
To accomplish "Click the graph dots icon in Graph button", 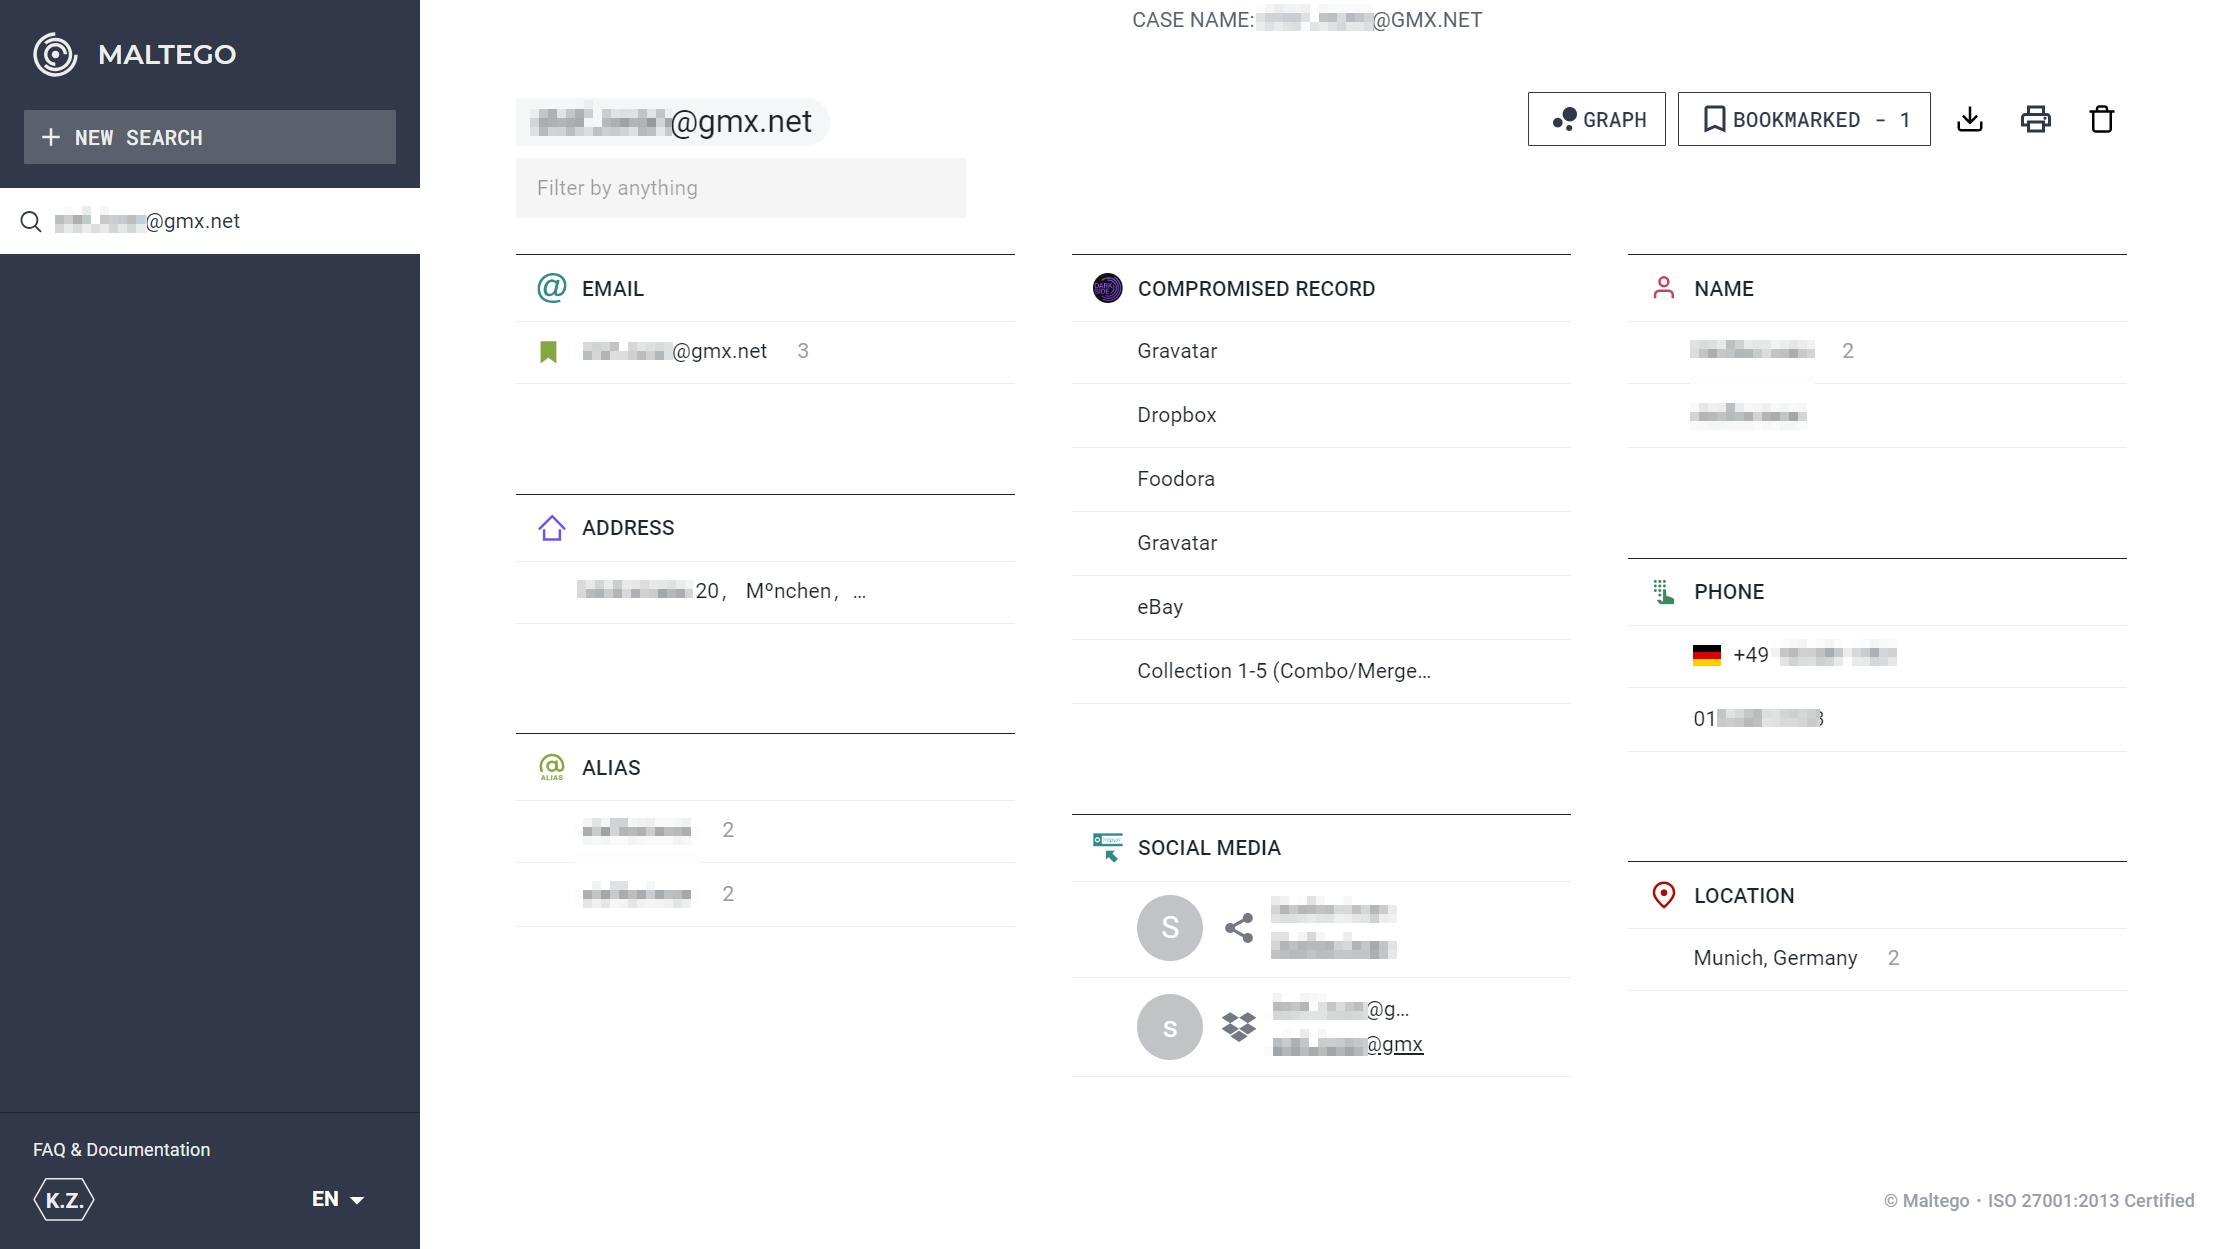I will (1564, 119).
